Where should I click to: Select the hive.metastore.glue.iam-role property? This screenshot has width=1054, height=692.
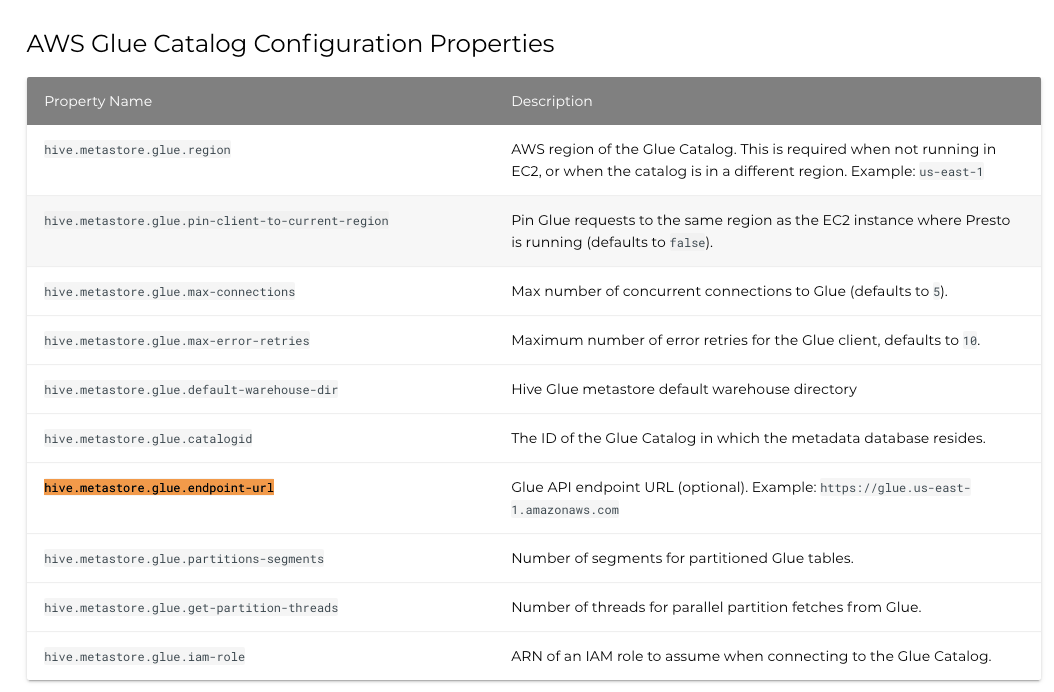144,657
